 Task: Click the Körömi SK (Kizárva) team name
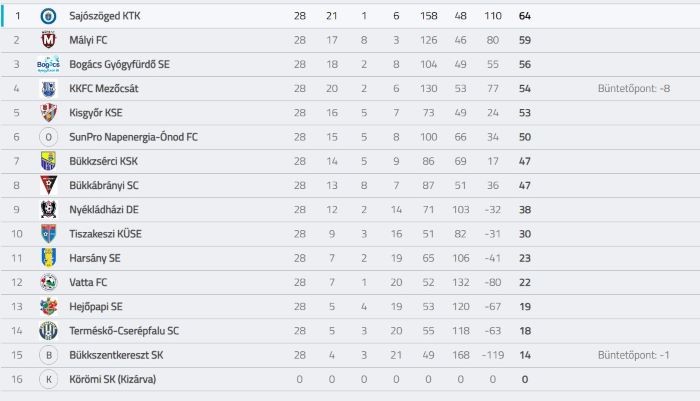[x=112, y=380]
